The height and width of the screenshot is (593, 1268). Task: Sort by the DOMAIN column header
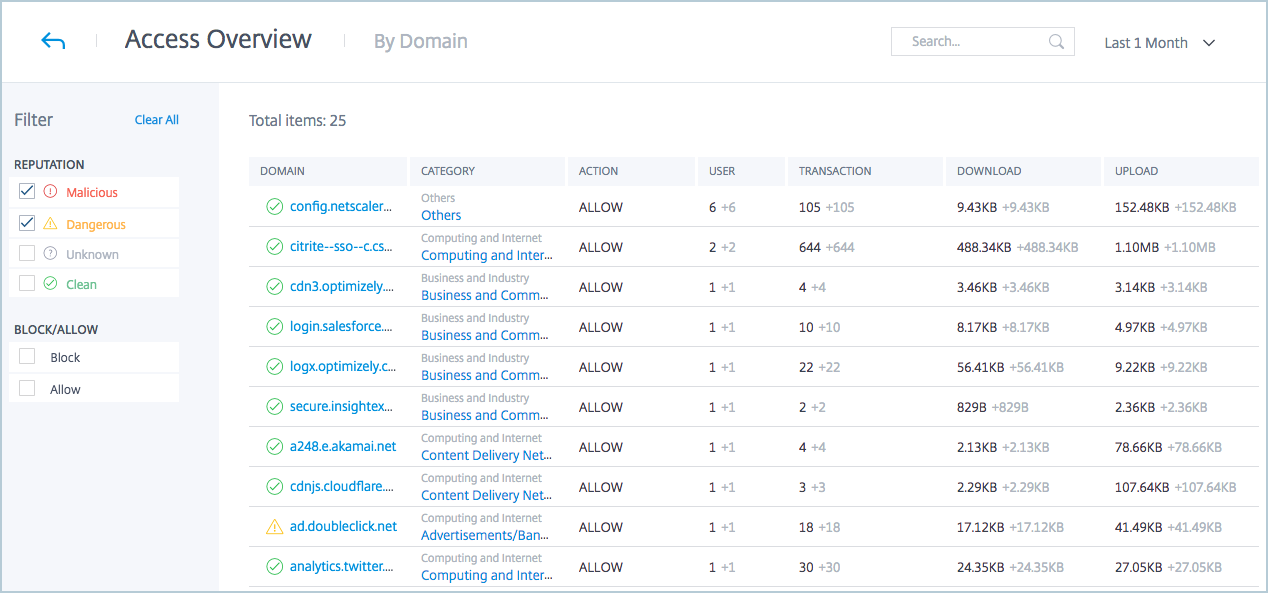point(283,171)
